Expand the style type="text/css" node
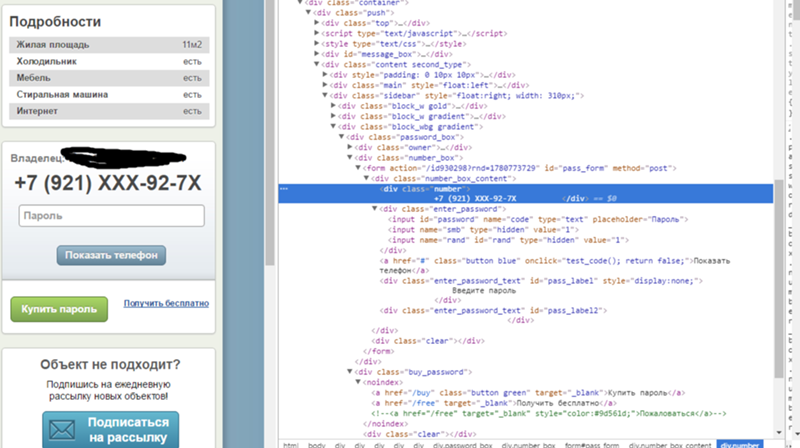Screen dimensions: 800x448 click(316, 43)
